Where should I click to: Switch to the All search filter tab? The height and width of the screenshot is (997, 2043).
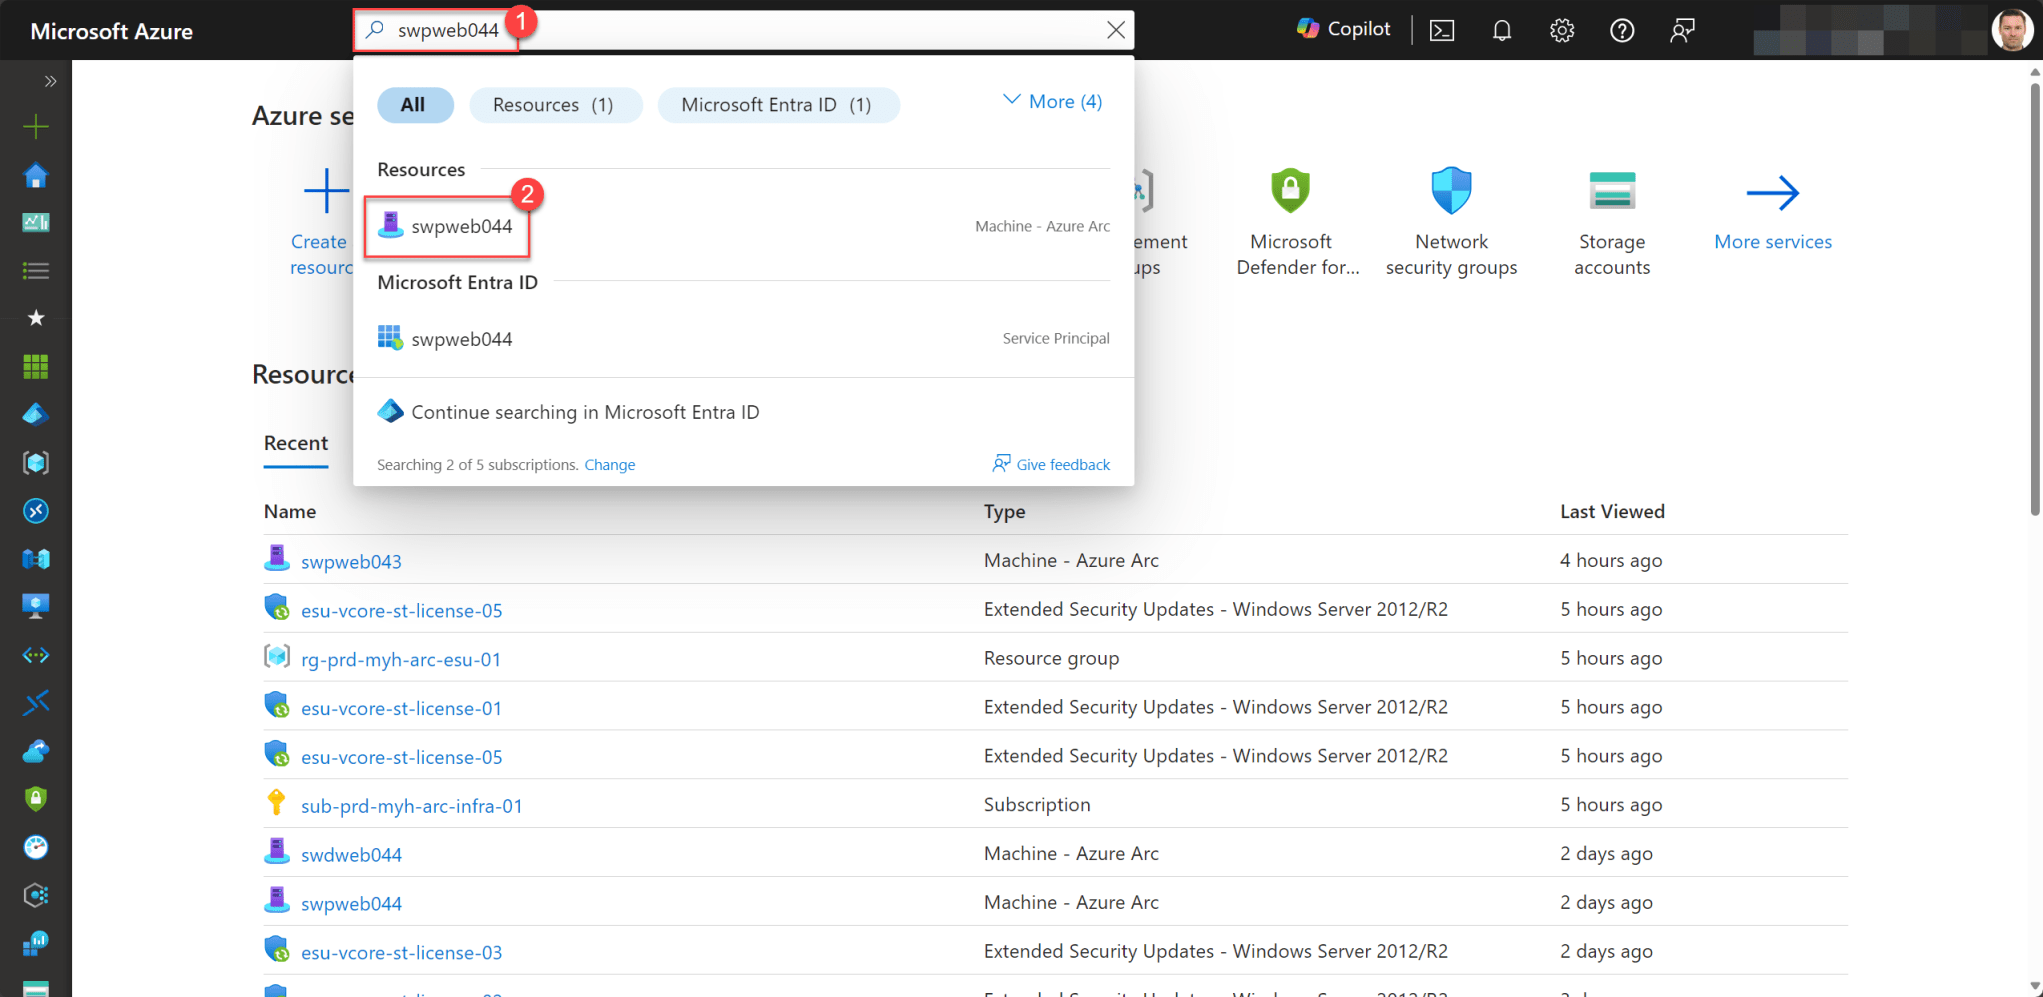(x=415, y=104)
